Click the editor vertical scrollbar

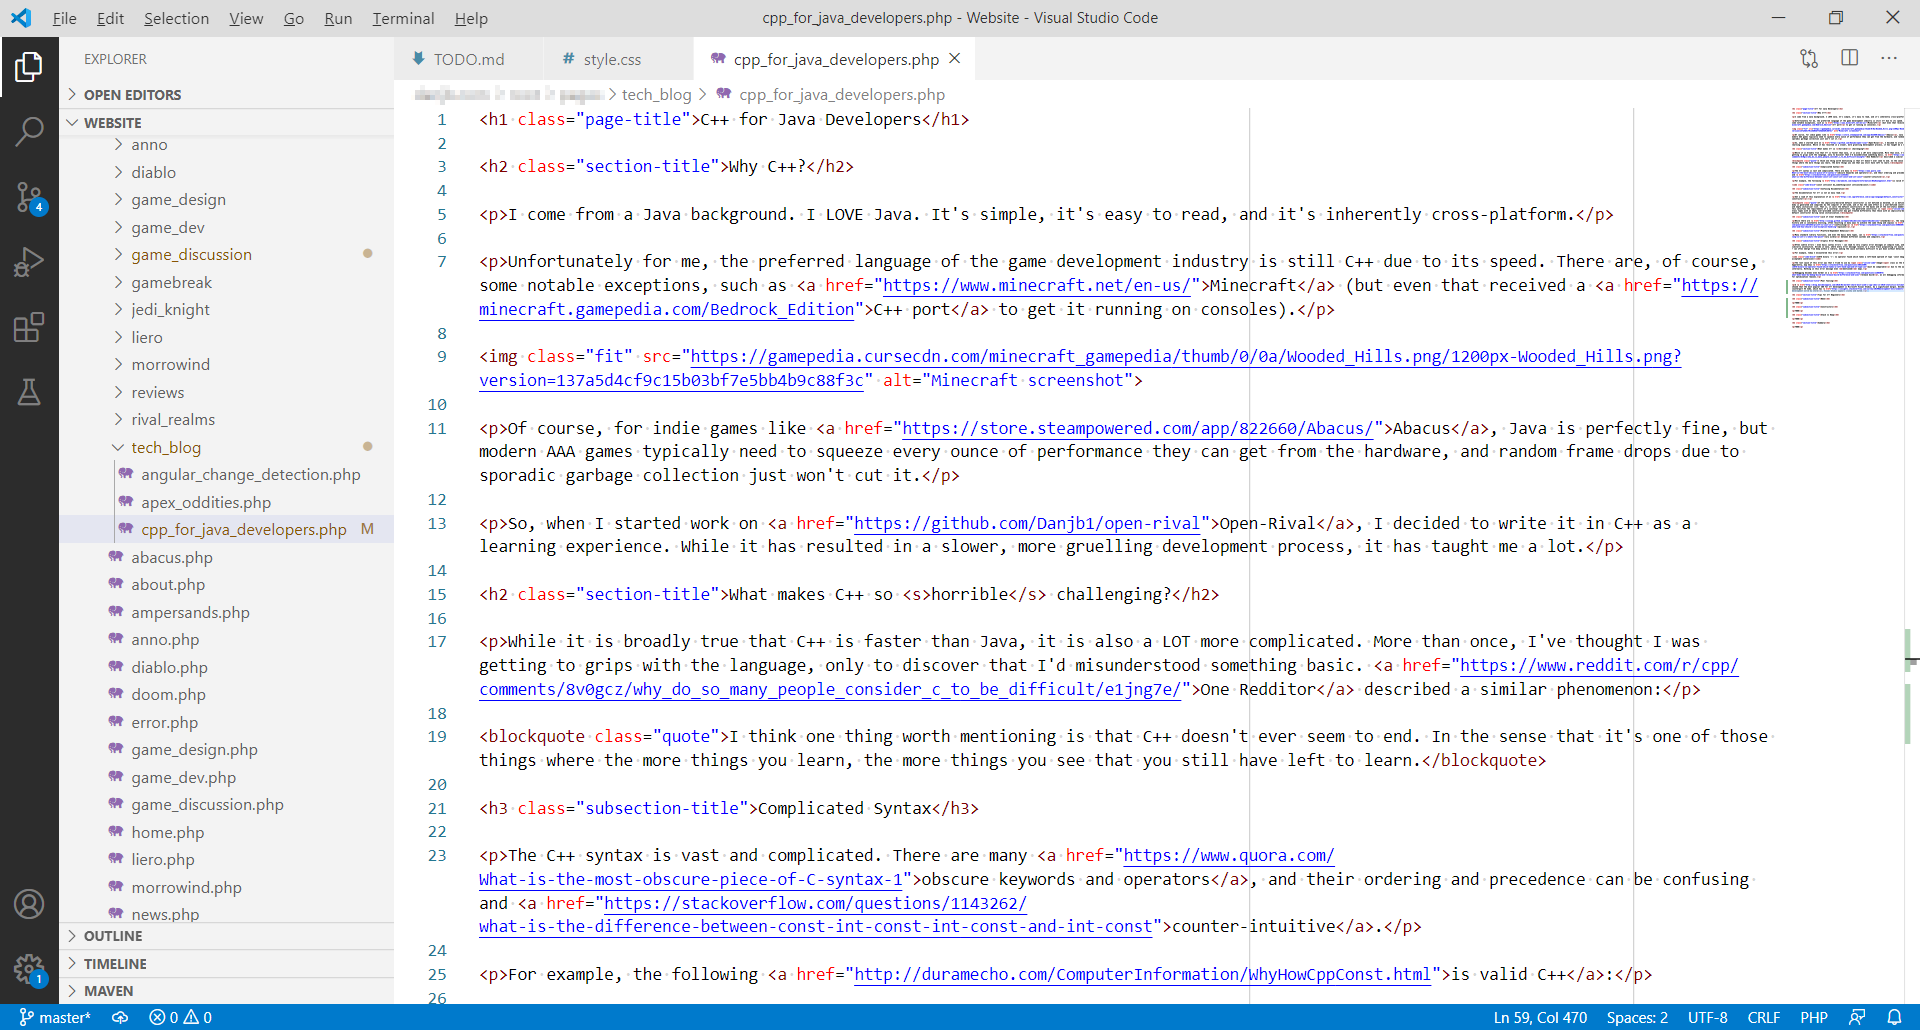pos(1913,555)
